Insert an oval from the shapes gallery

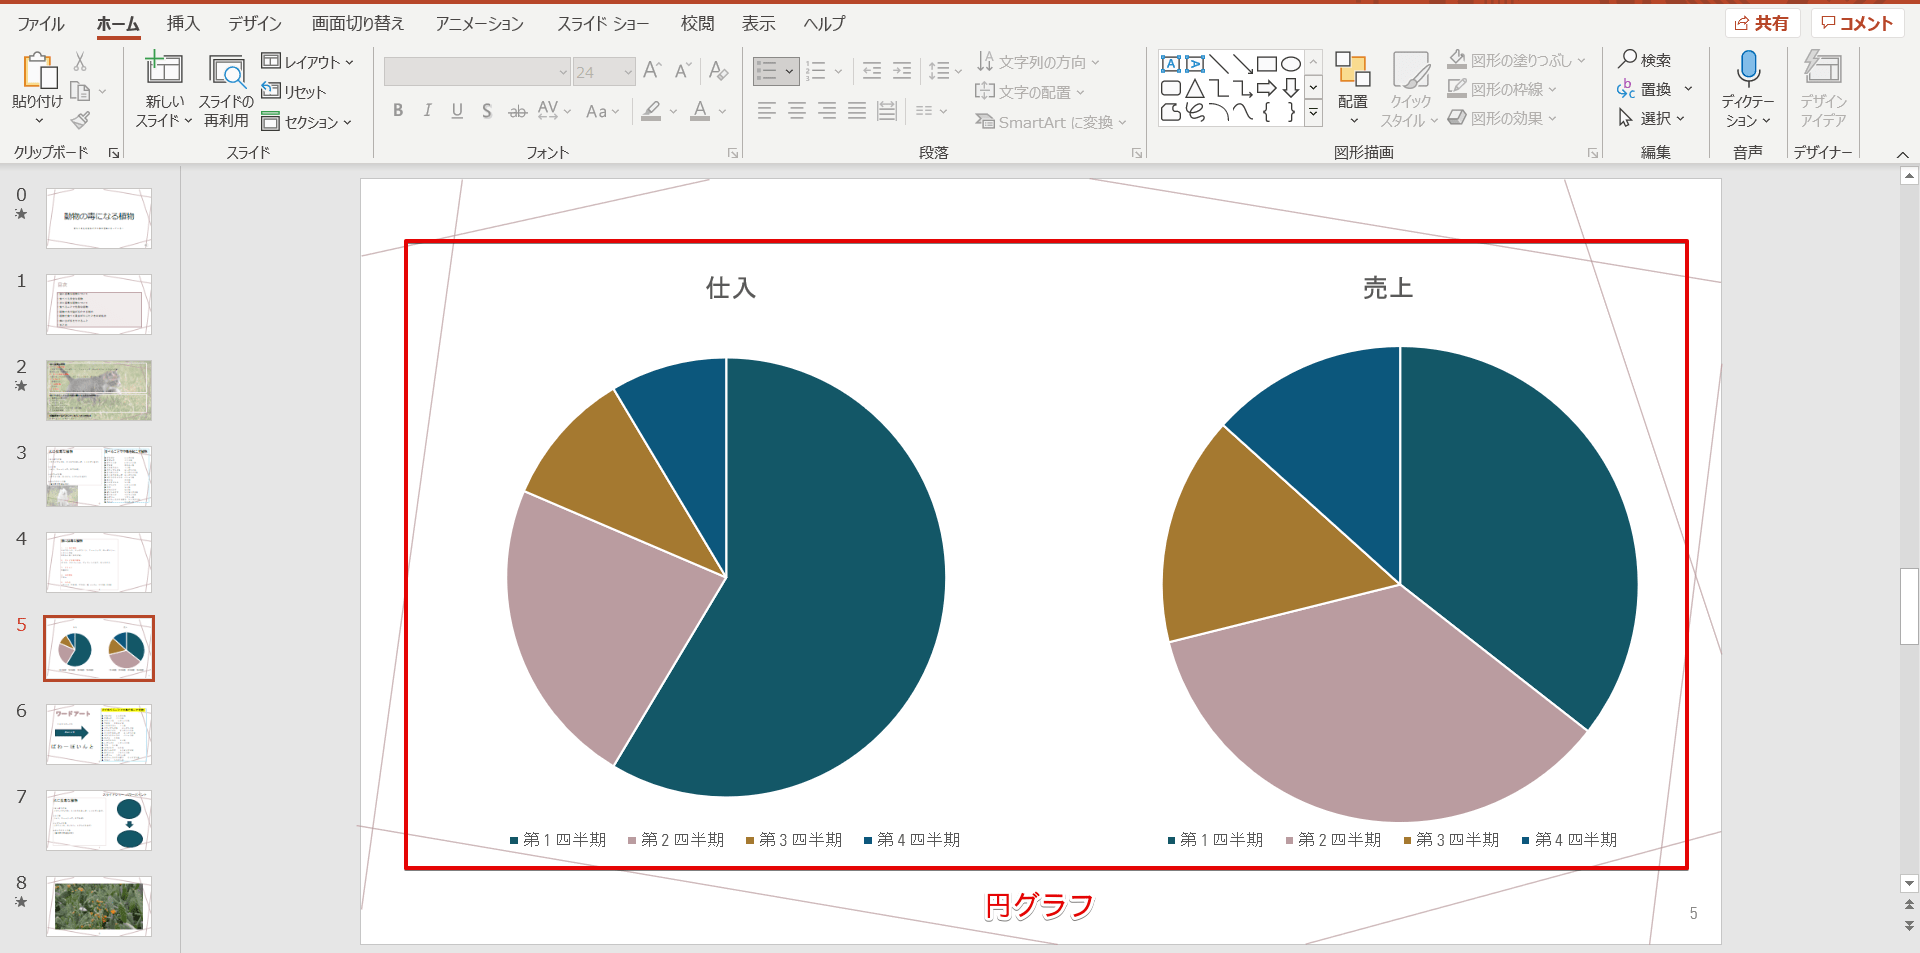[1290, 64]
